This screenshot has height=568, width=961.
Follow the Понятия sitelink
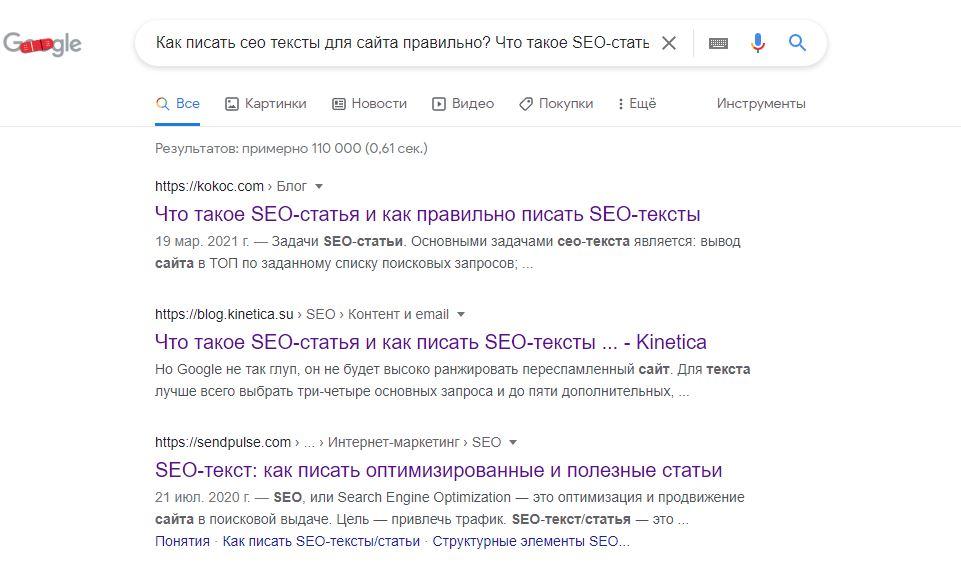coord(182,541)
